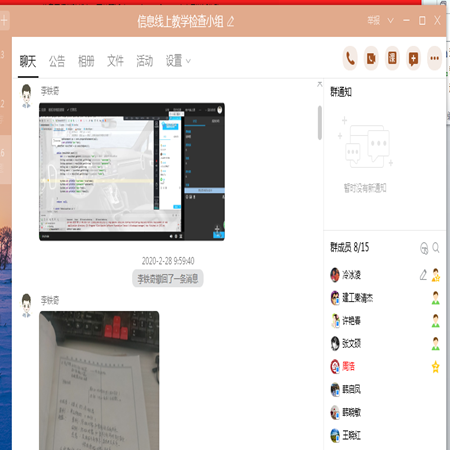Viewport: 450px width, 450px height.
Task: Edit the group name with pencil icon
Action: pos(231,22)
